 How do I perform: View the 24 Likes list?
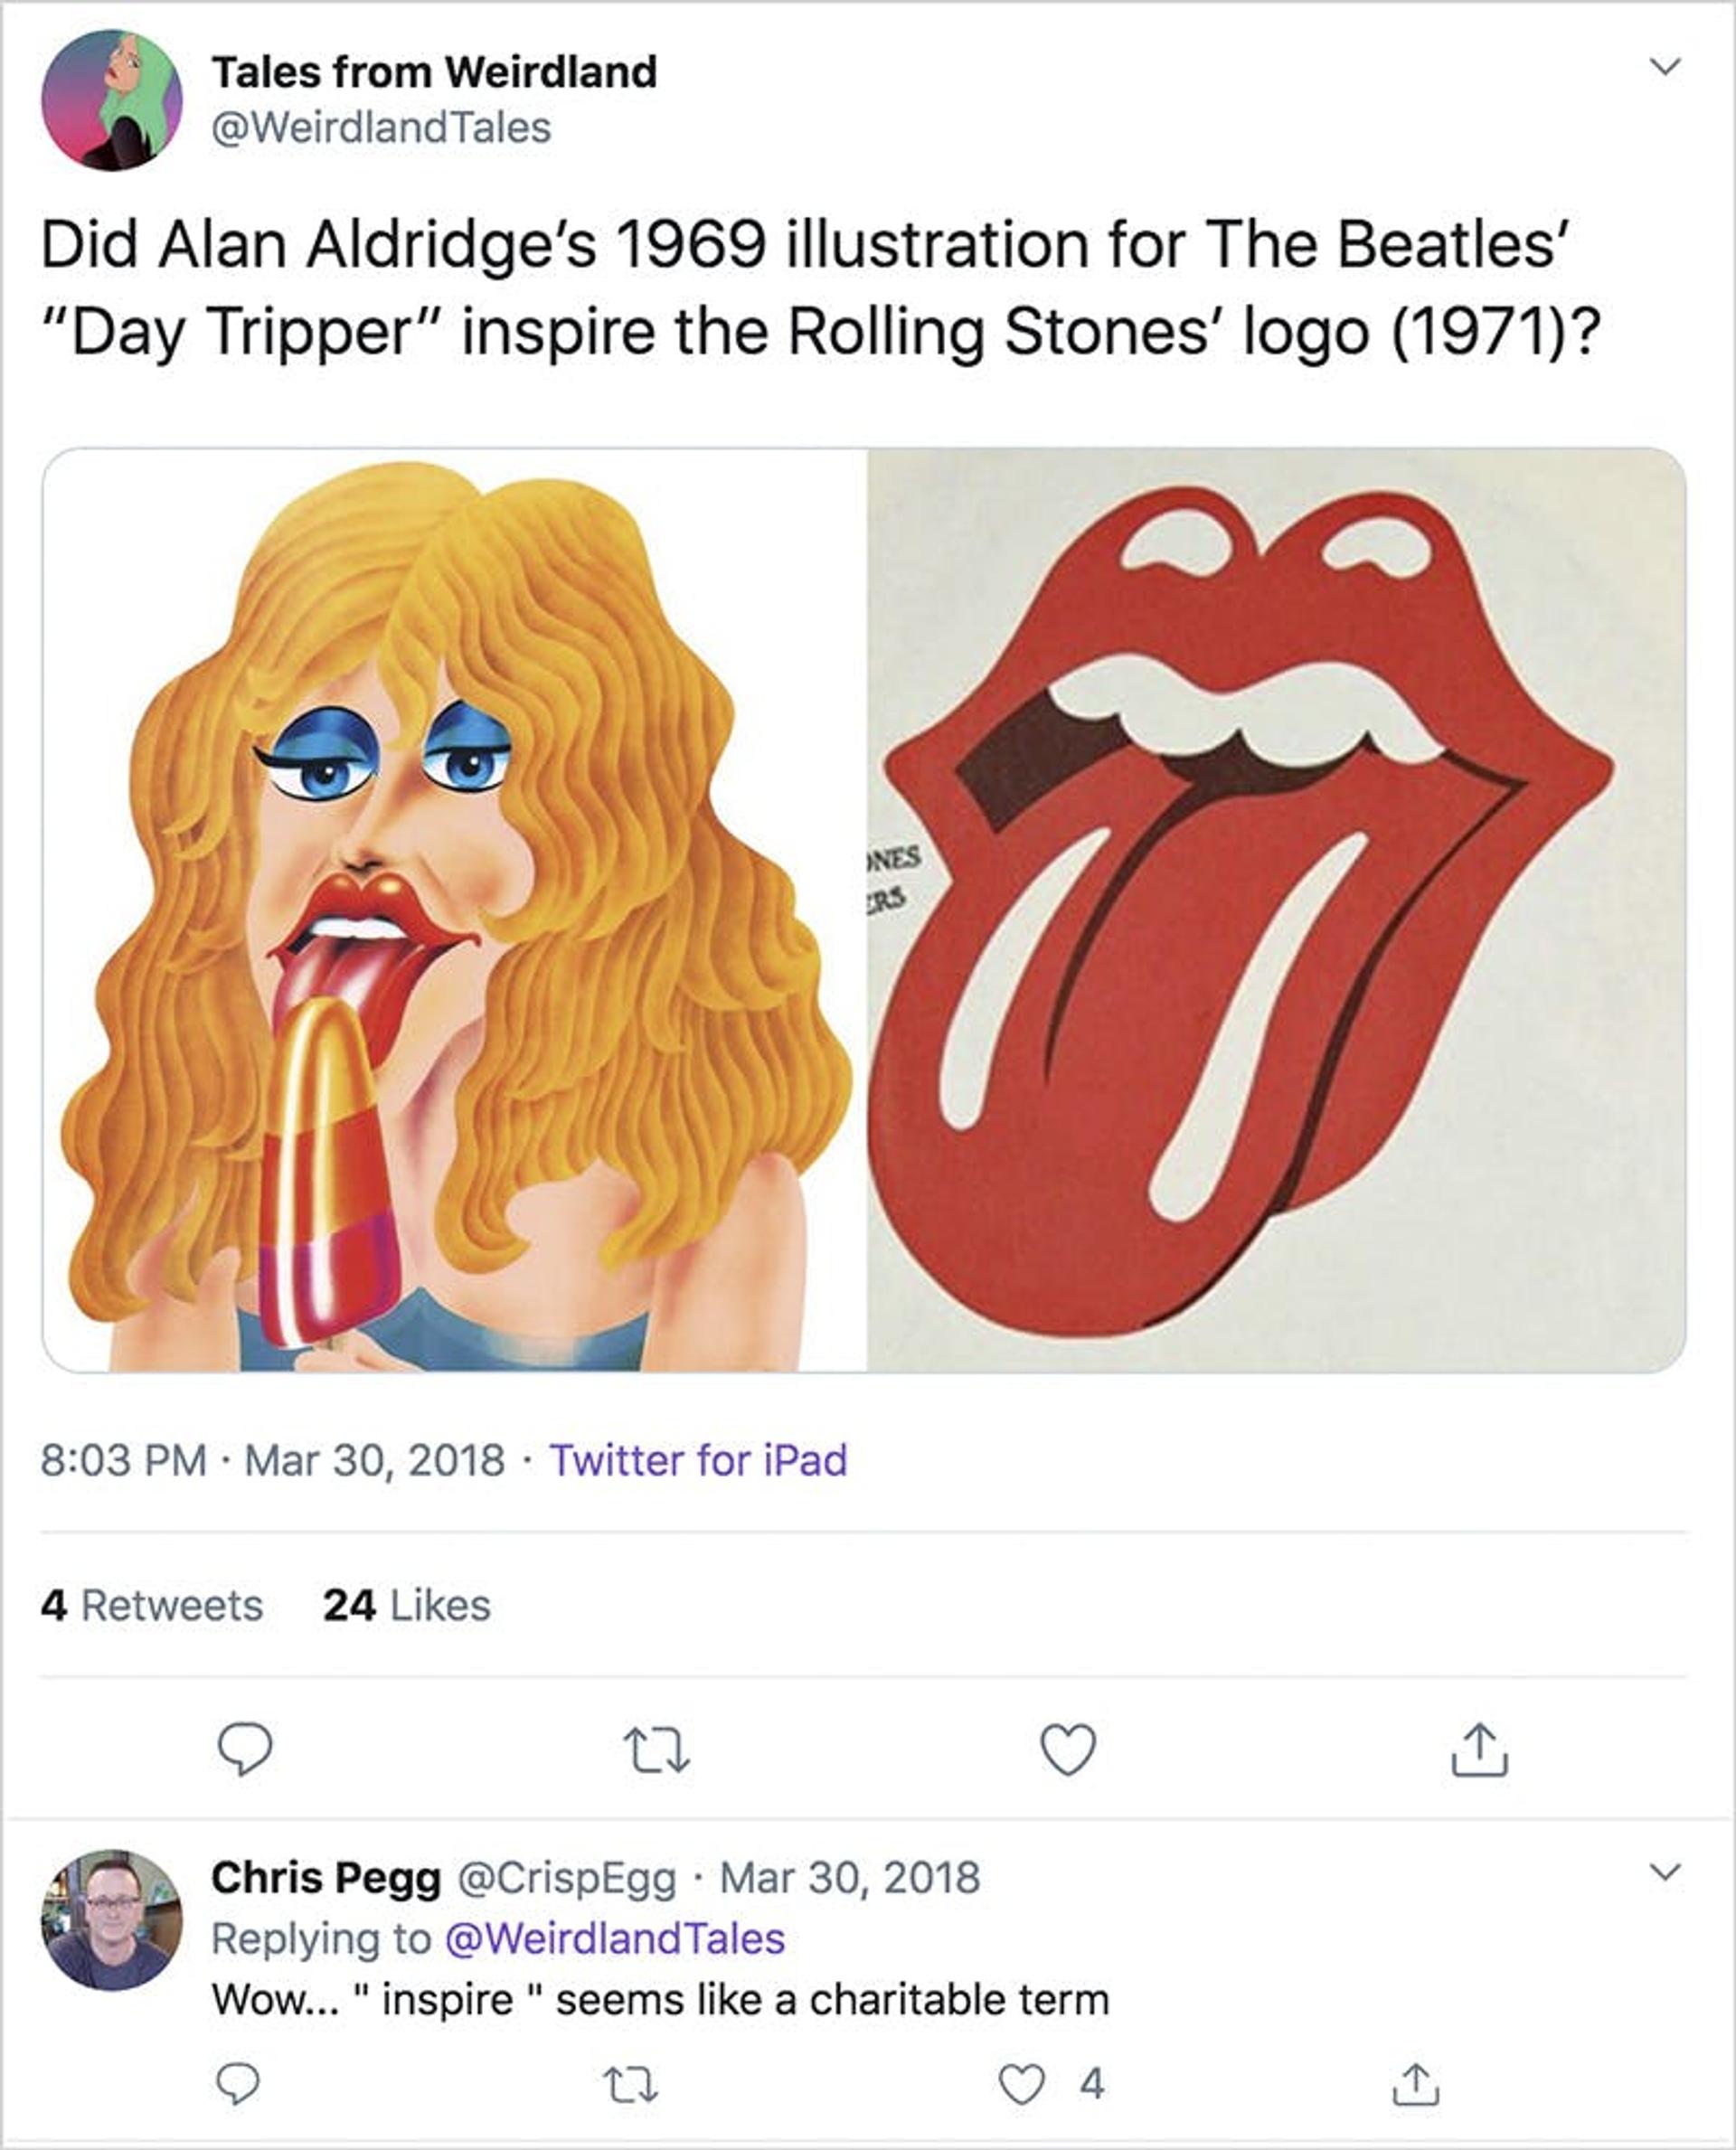tap(407, 1605)
